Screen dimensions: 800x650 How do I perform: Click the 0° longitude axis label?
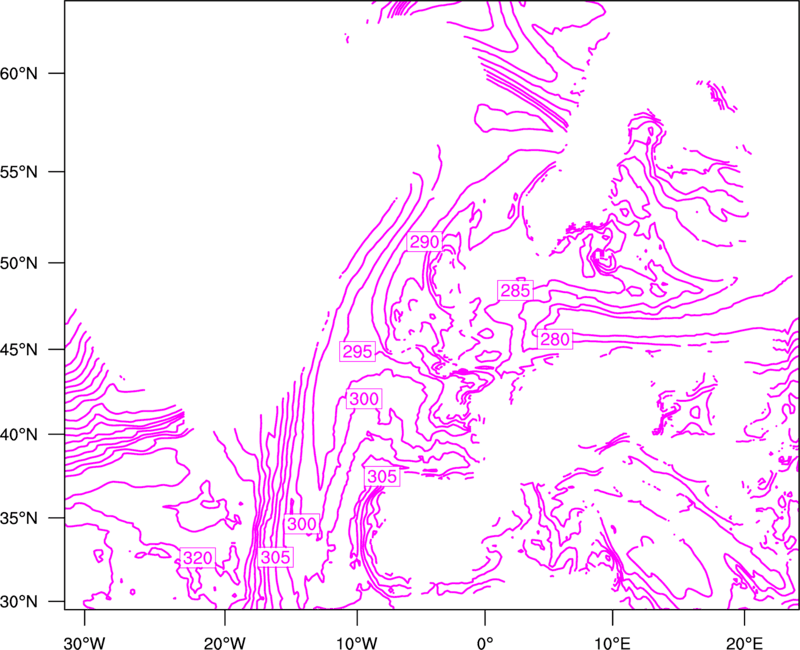[485, 643]
